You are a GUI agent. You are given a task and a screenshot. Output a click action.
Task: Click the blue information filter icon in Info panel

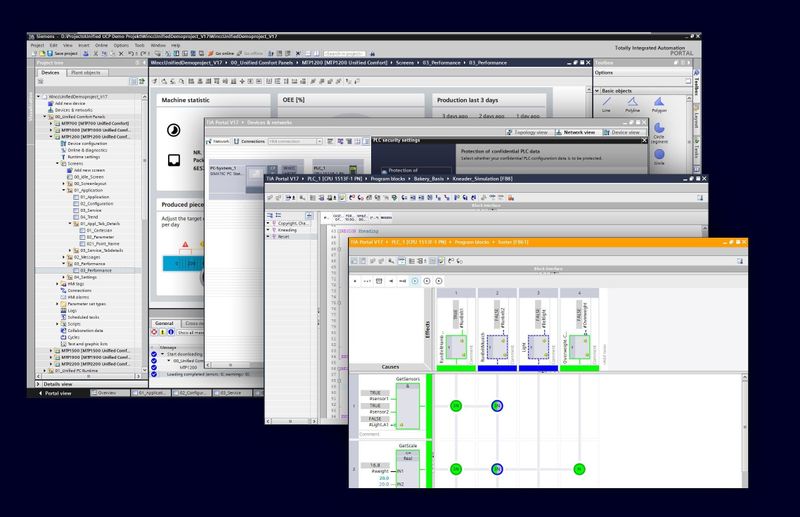171,332
